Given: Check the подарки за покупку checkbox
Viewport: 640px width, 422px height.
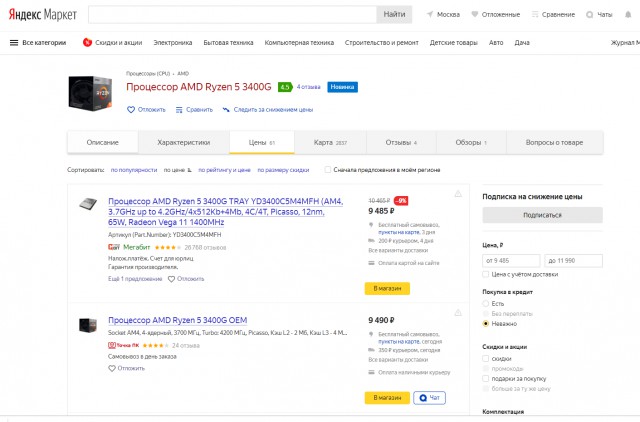Looking at the screenshot, I should (x=485, y=379).
